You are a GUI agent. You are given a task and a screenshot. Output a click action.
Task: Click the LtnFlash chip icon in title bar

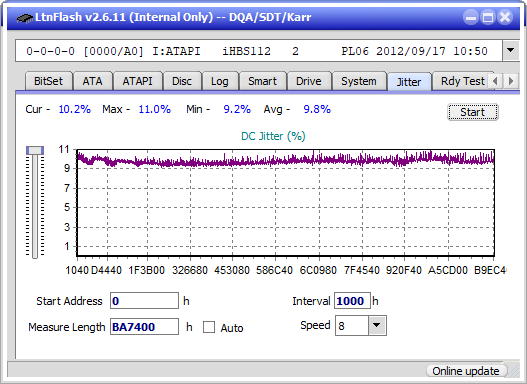point(25,17)
